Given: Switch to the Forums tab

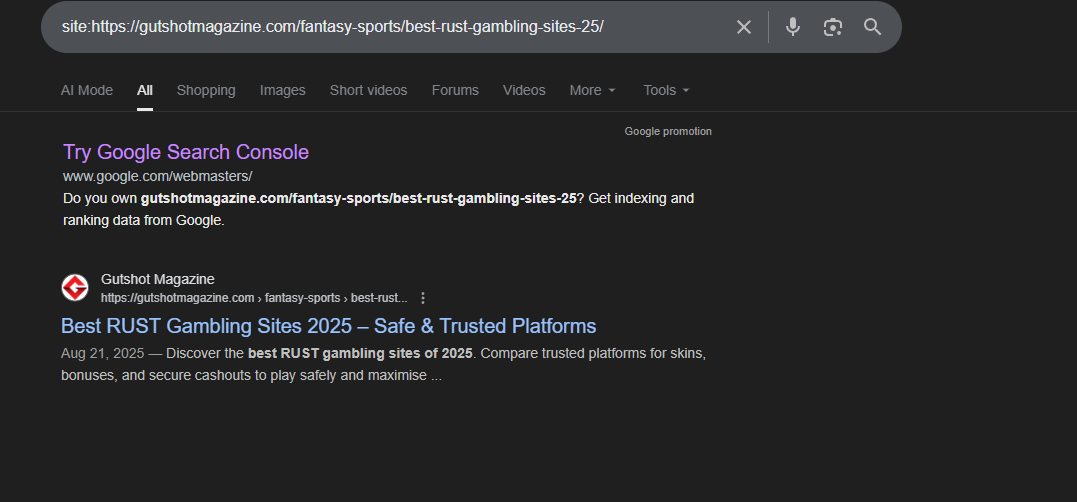Looking at the screenshot, I should [455, 91].
